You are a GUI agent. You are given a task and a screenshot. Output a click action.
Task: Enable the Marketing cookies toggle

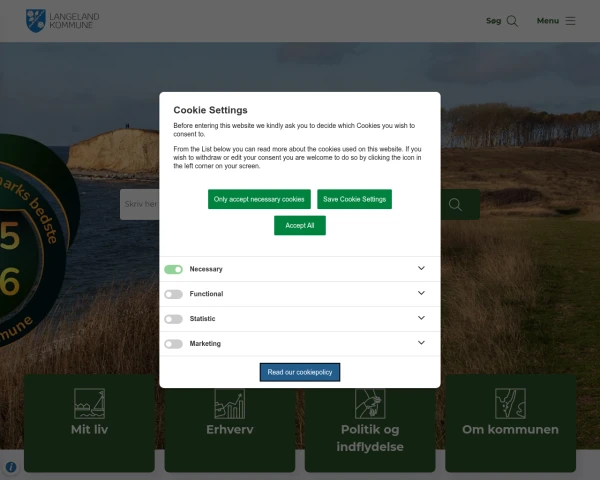point(174,344)
